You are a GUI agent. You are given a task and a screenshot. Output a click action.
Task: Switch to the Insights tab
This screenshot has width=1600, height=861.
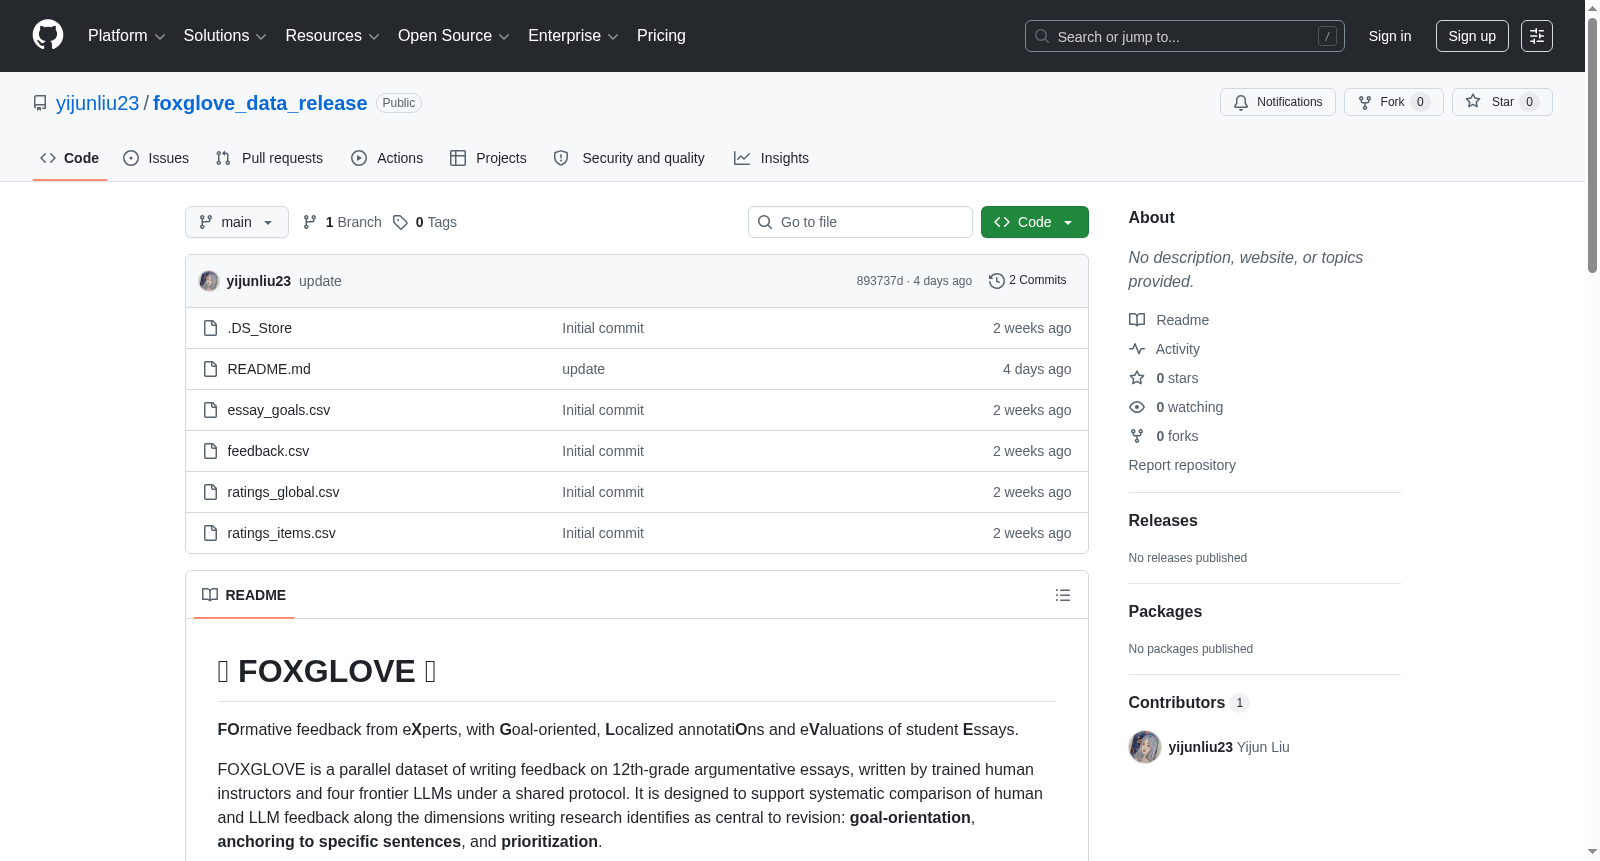771,158
